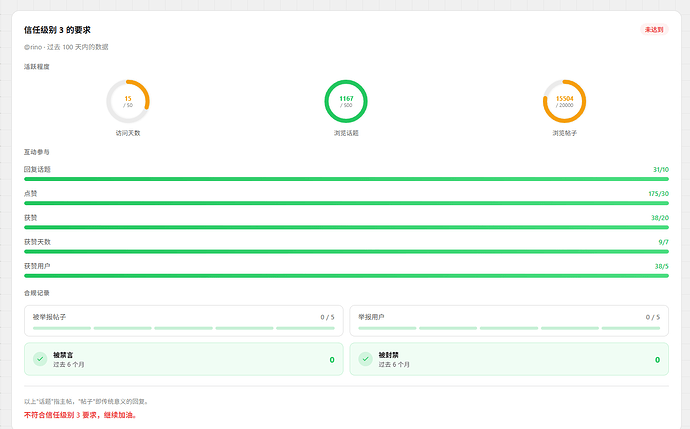This screenshot has height=429, width=690.
Task: Click the 获赞 progress bar
Action: [x=346, y=227]
